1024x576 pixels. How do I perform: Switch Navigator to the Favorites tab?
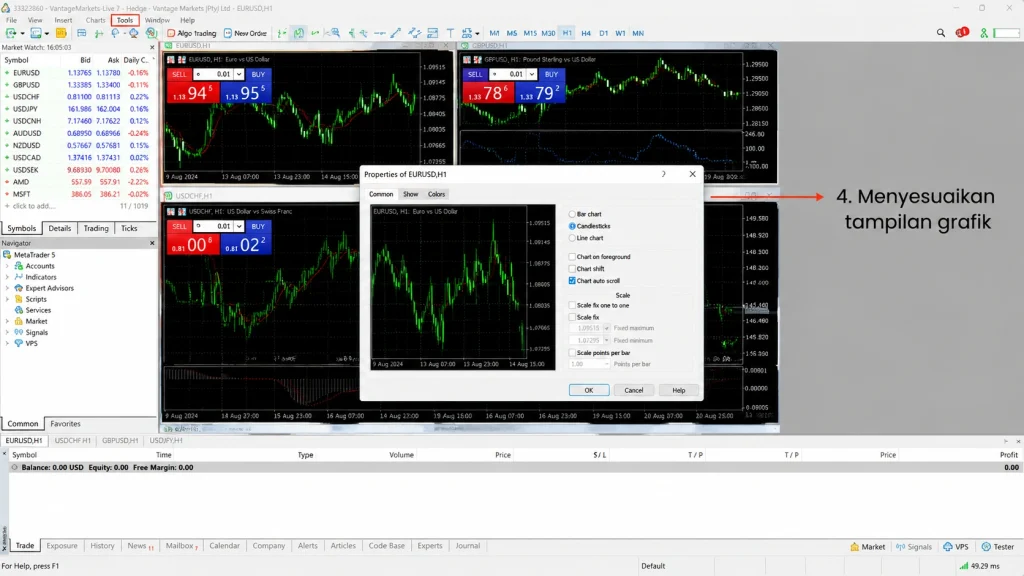tap(65, 424)
